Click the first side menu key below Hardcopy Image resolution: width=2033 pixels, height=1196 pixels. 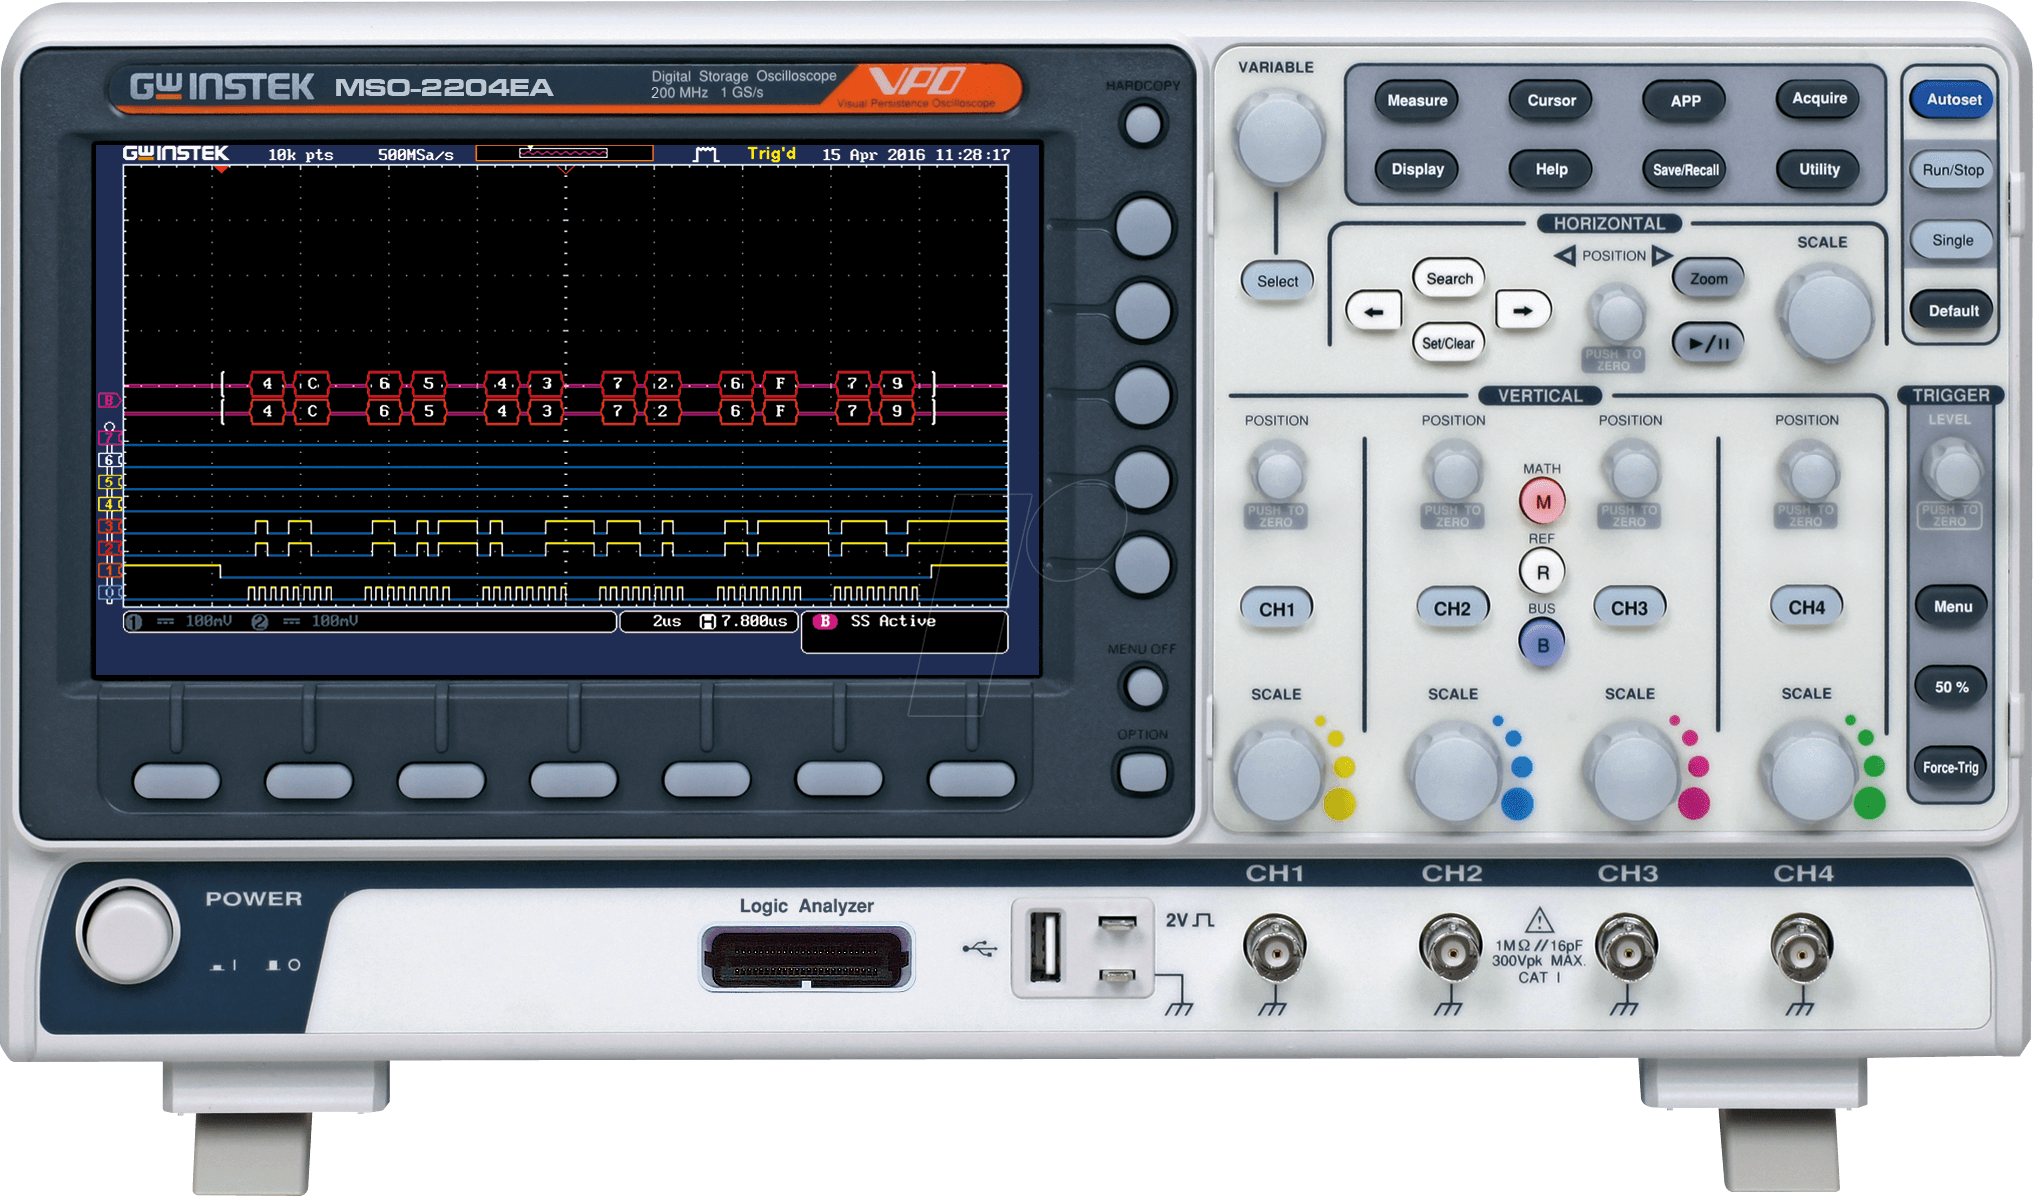(x=1142, y=227)
